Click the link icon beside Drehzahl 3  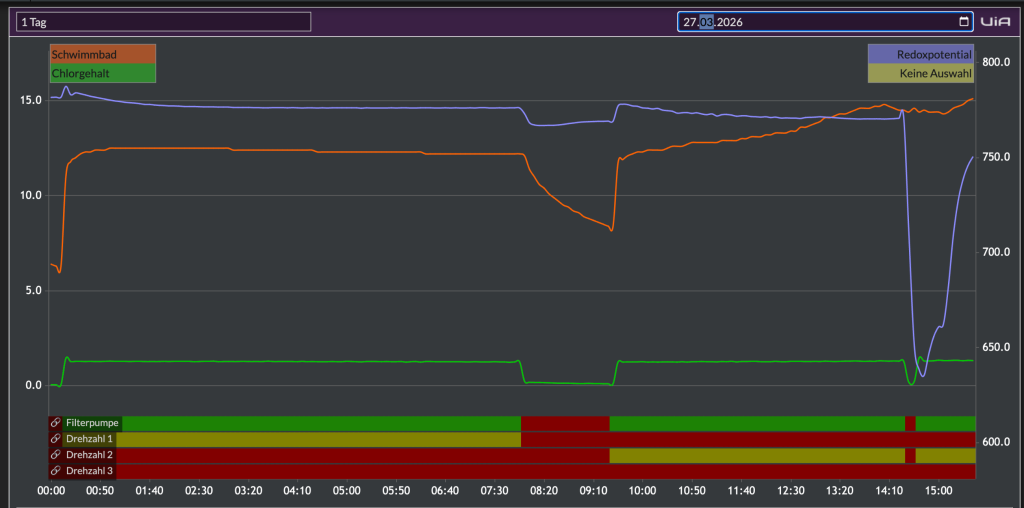click(56, 470)
